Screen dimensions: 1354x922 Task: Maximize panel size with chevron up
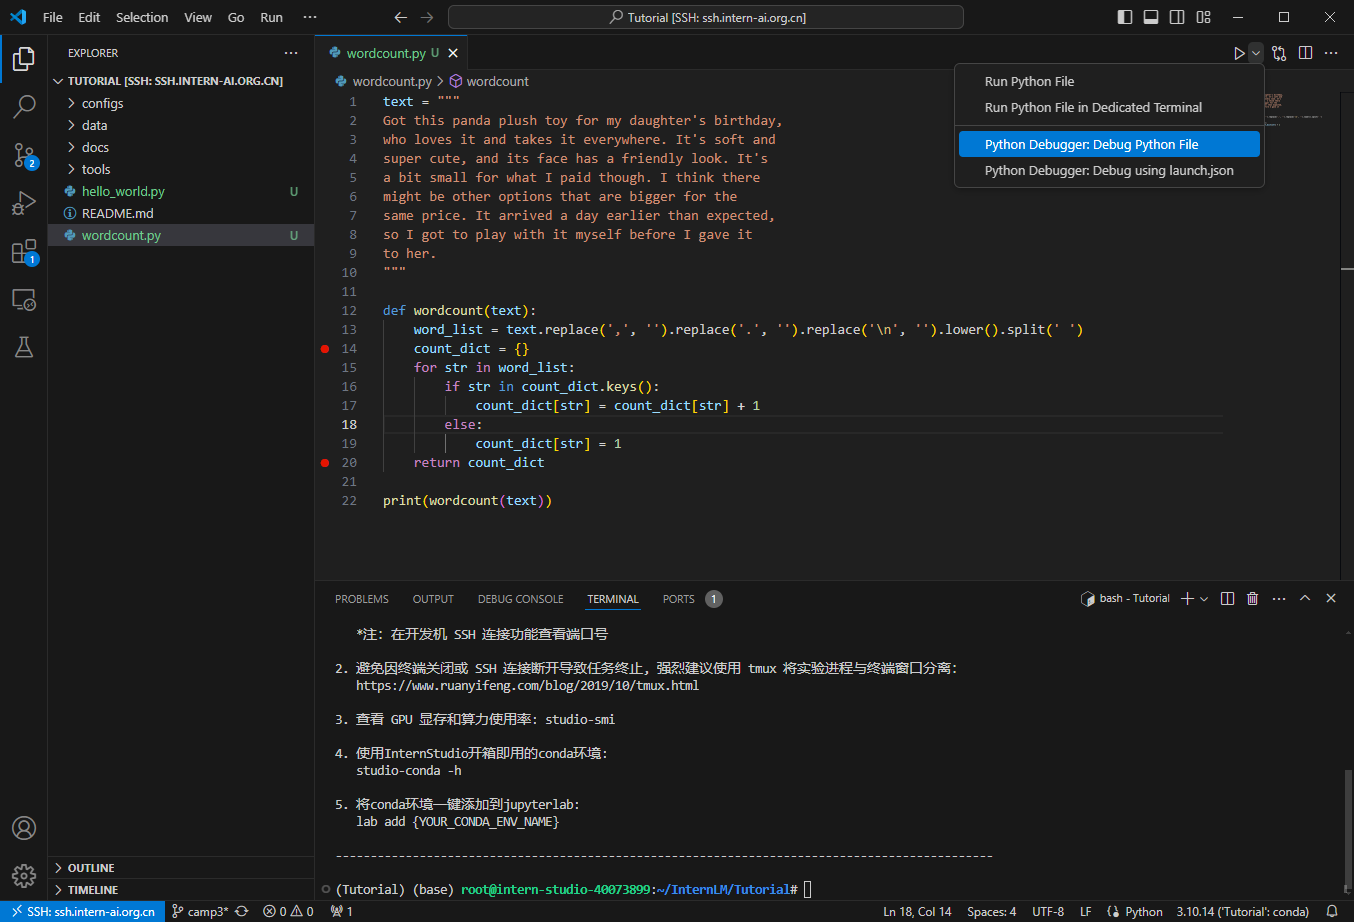[x=1305, y=598]
